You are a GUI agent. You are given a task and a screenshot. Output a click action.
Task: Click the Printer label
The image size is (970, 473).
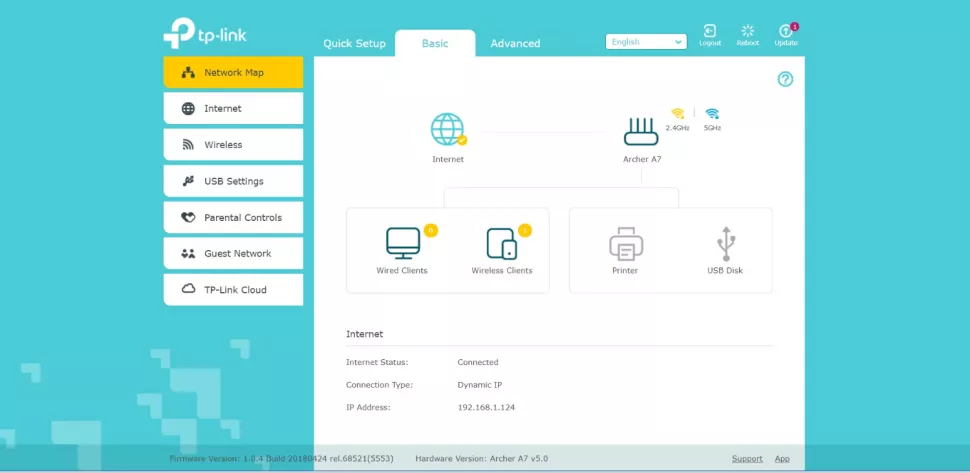(625, 271)
